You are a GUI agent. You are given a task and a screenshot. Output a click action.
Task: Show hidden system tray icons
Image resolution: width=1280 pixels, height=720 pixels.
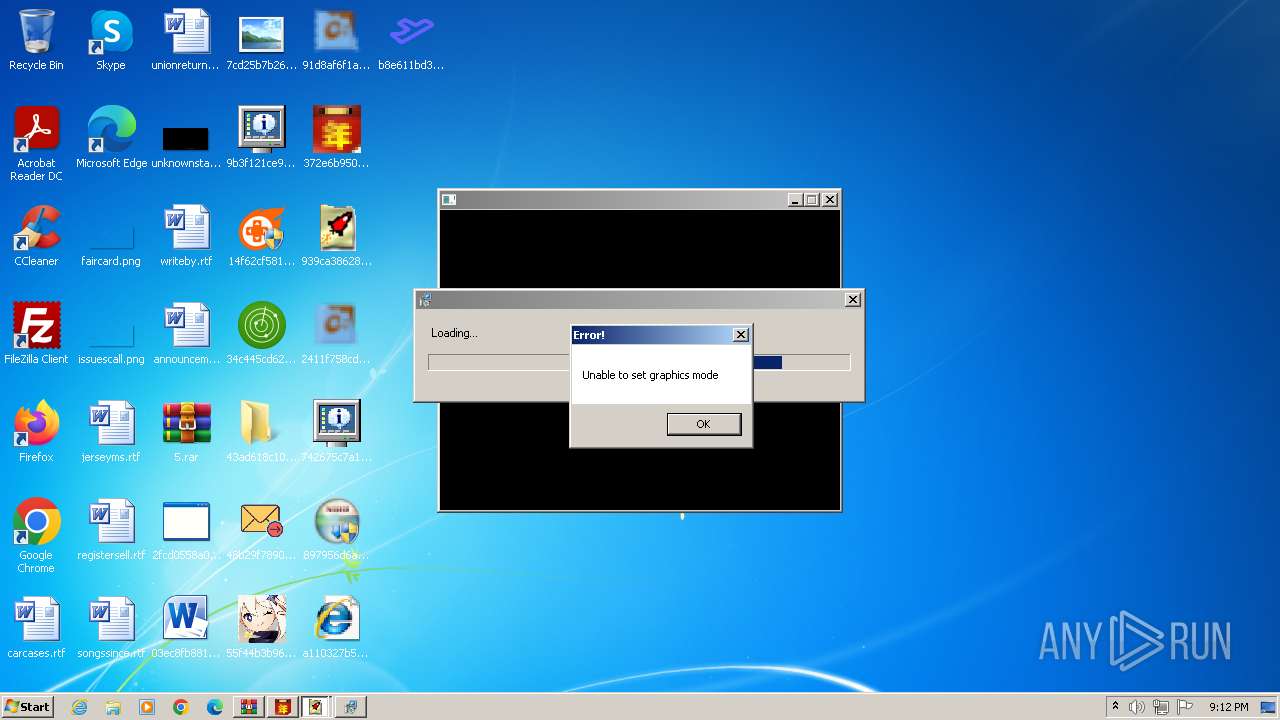coord(1116,707)
